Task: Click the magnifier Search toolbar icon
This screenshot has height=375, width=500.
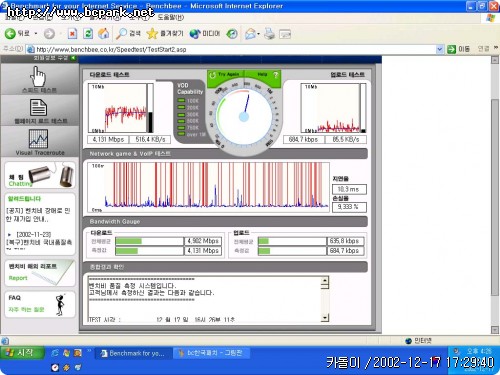Action: (x=121, y=33)
